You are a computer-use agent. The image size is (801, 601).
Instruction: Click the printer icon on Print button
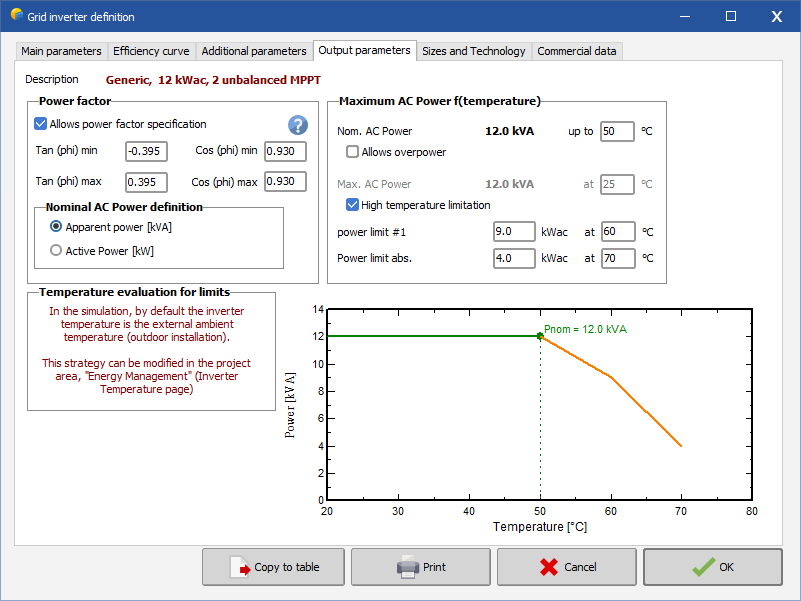click(408, 567)
